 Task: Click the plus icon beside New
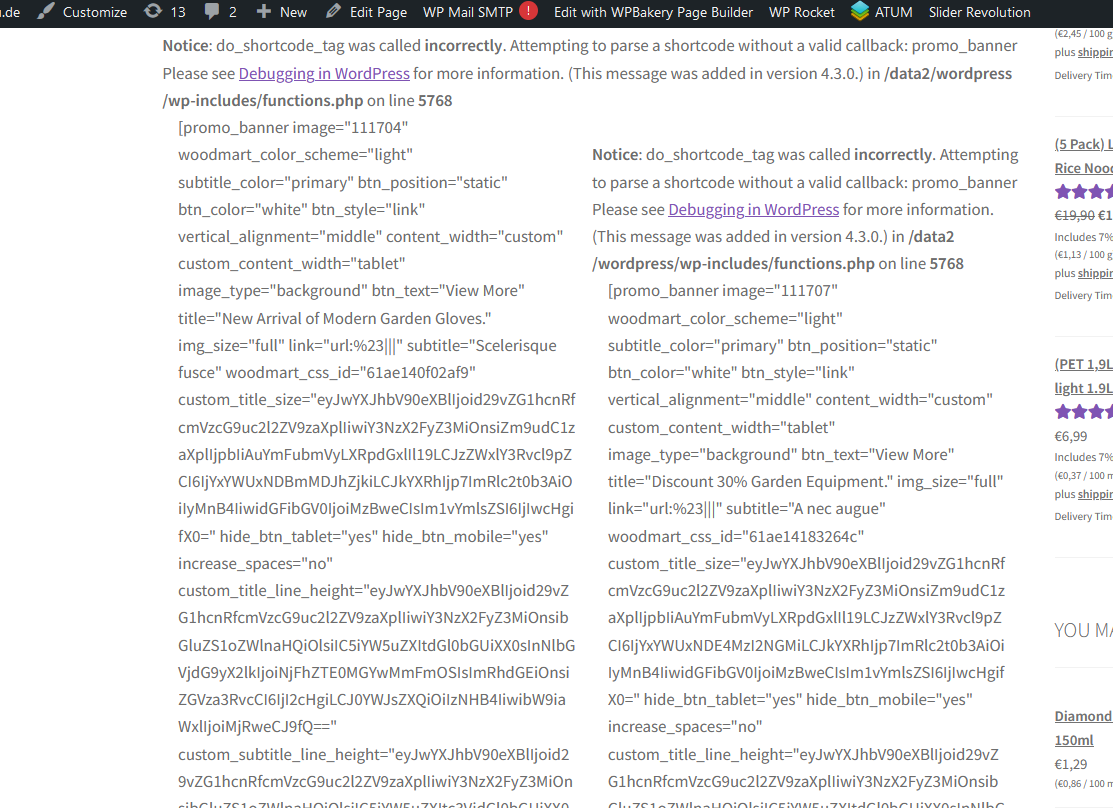click(x=263, y=11)
